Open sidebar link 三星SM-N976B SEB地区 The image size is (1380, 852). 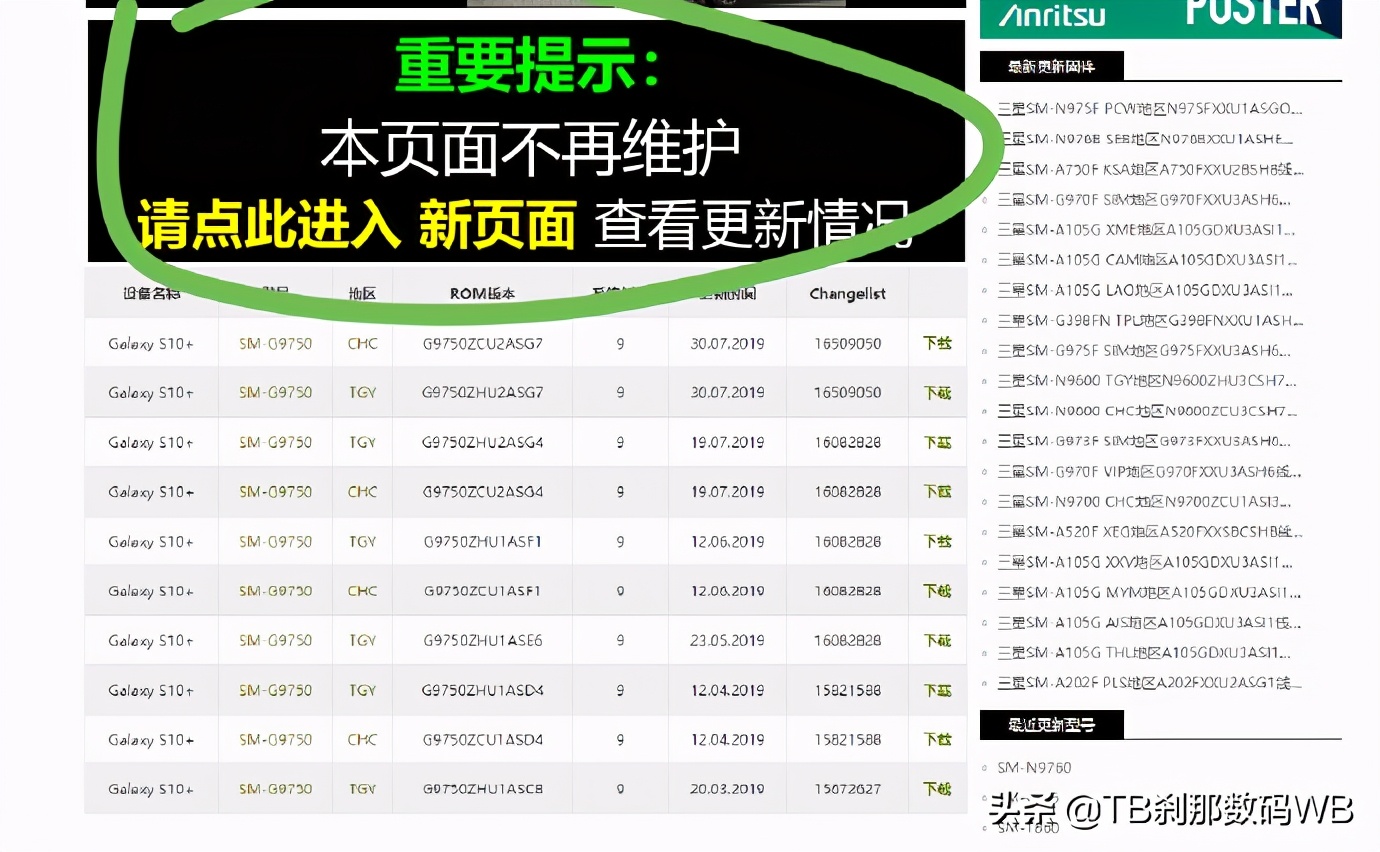tap(1145, 139)
